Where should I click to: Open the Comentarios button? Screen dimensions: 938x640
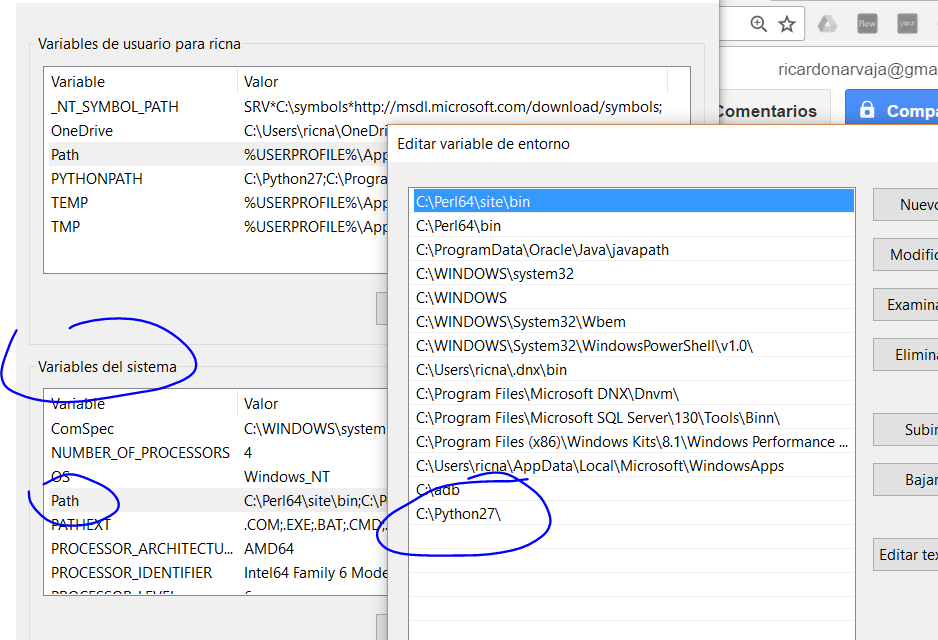click(767, 111)
